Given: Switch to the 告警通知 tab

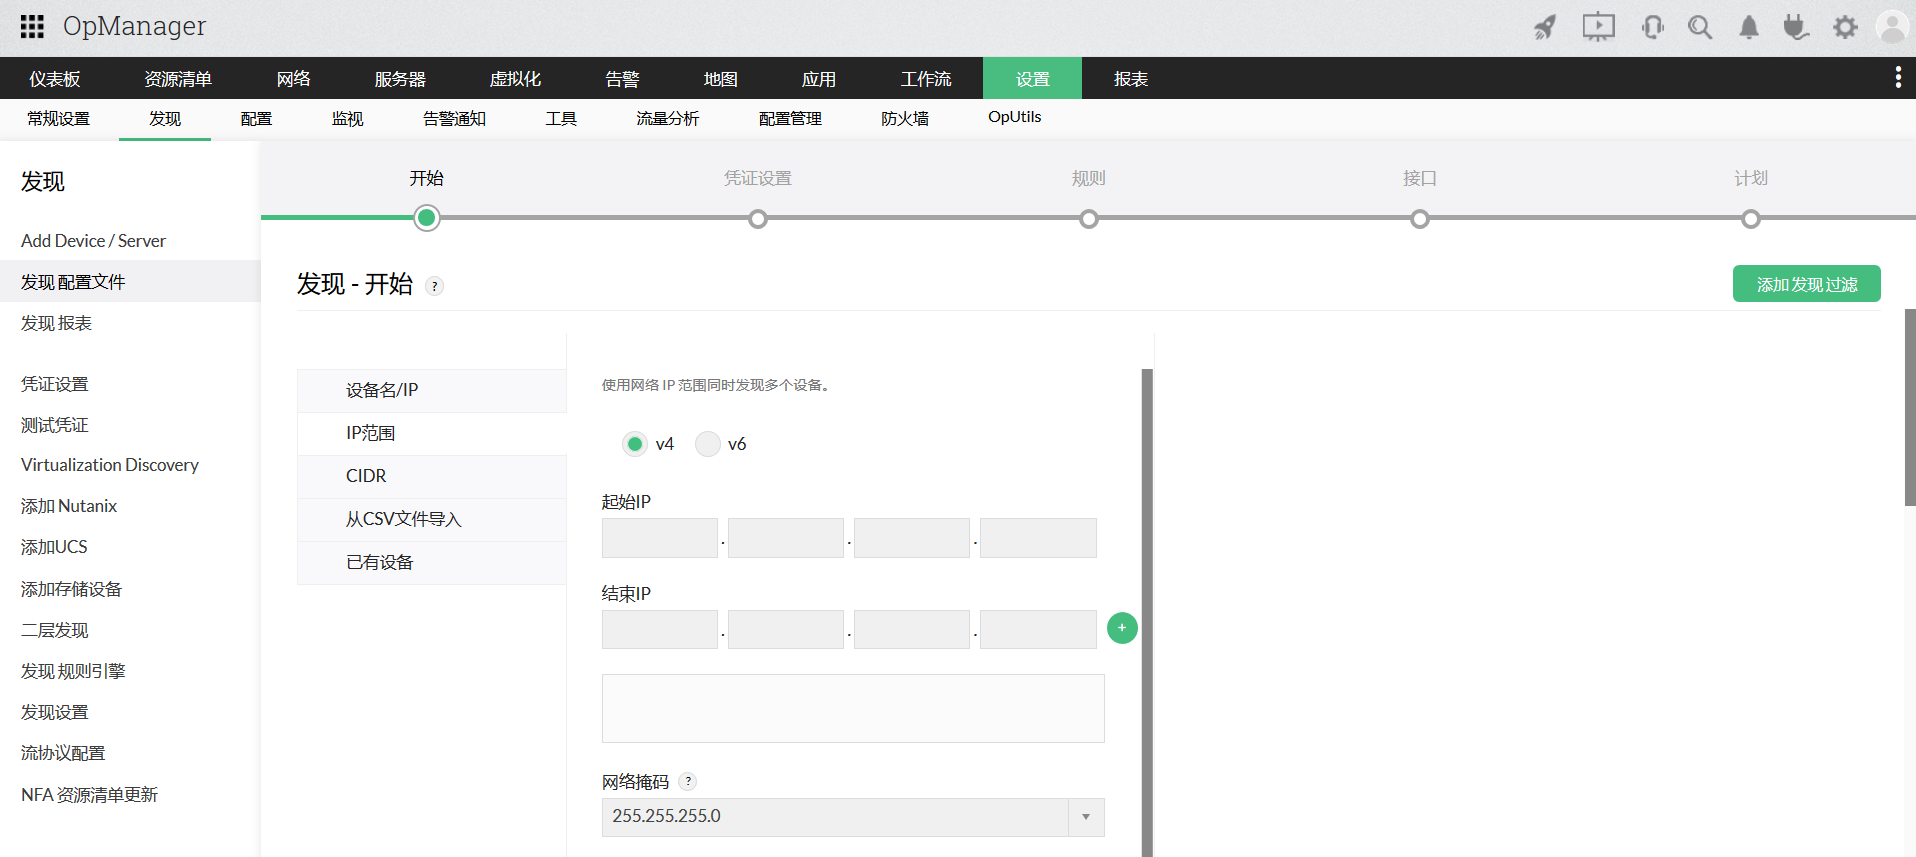Looking at the screenshot, I should [454, 119].
